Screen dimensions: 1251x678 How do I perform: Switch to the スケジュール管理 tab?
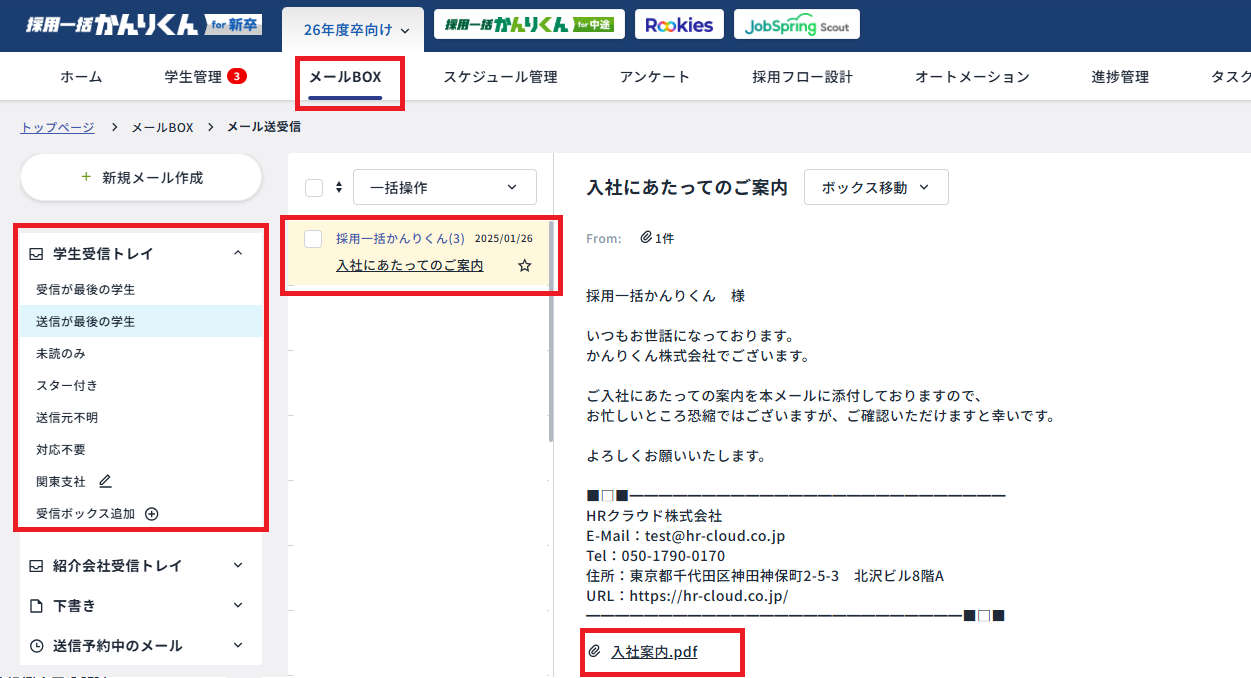tap(499, 75)
